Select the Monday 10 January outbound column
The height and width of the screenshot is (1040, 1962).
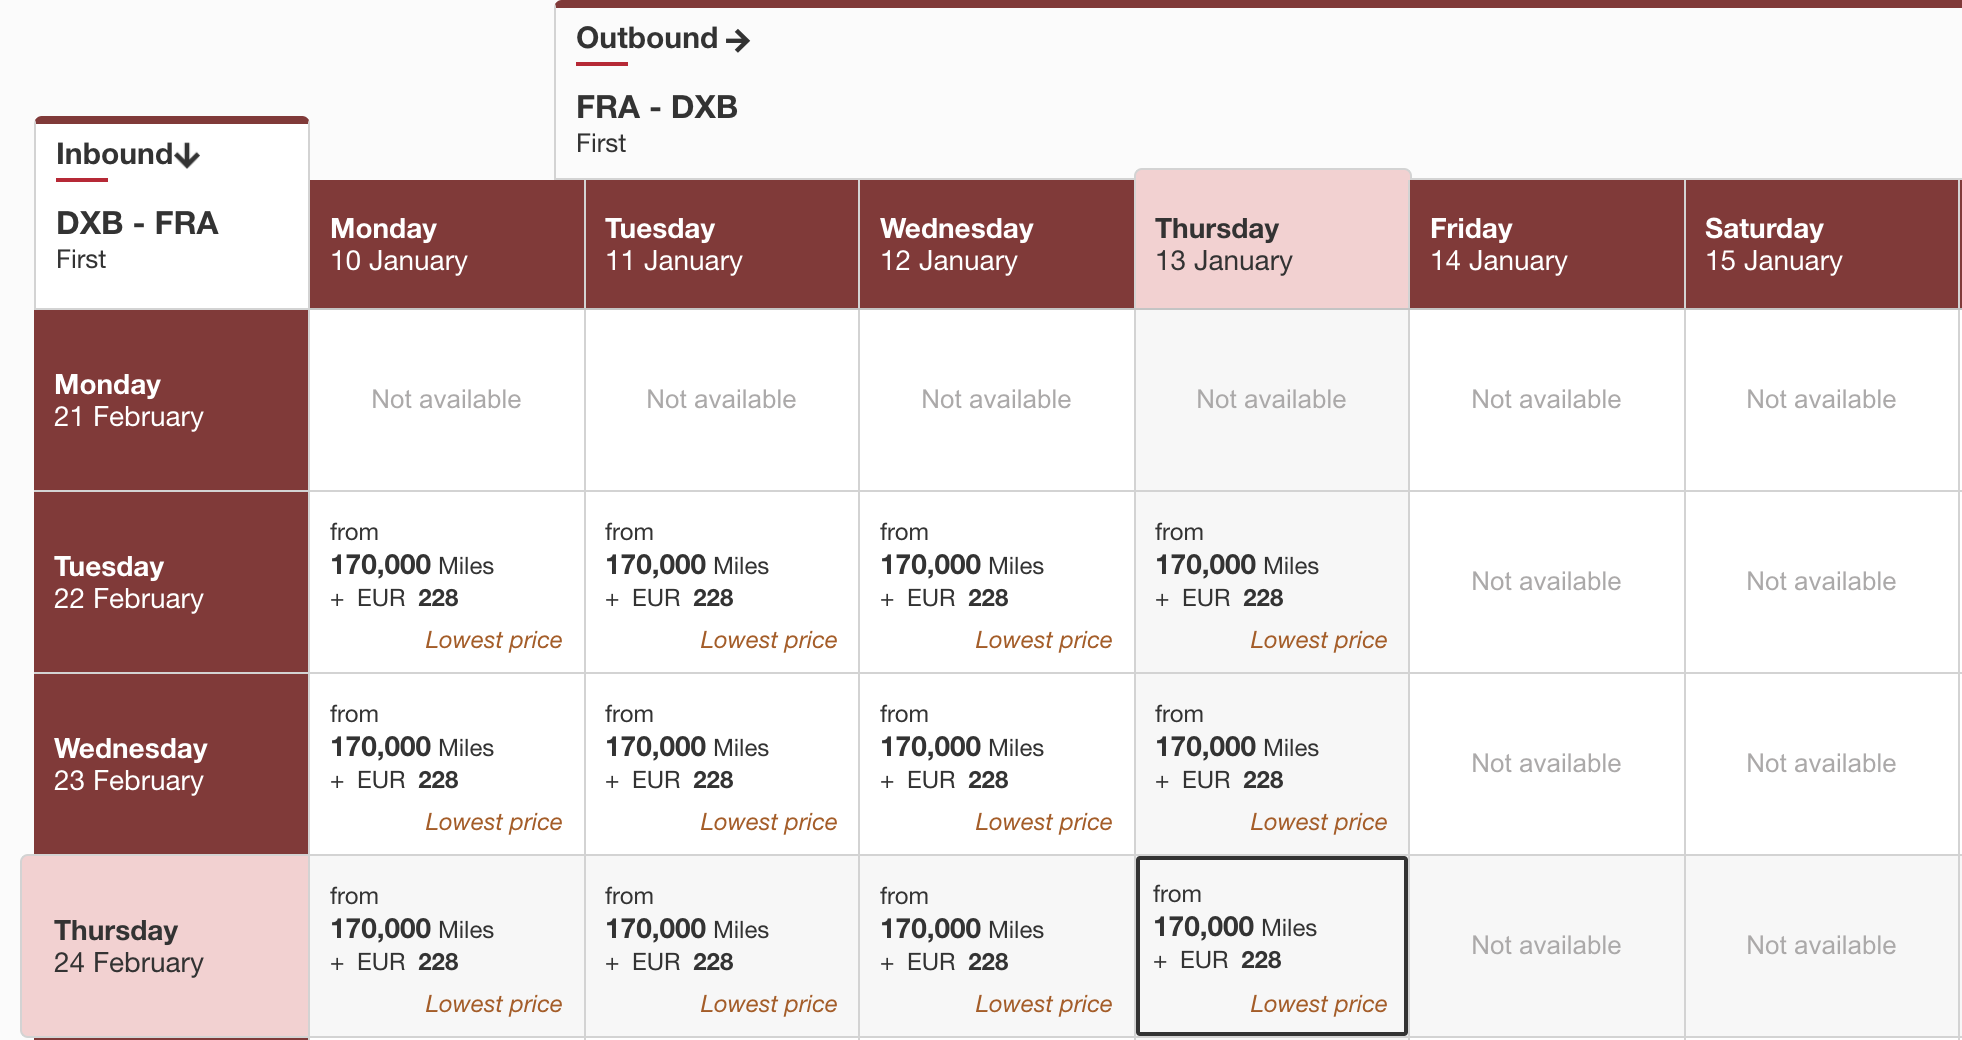(446, 244)
